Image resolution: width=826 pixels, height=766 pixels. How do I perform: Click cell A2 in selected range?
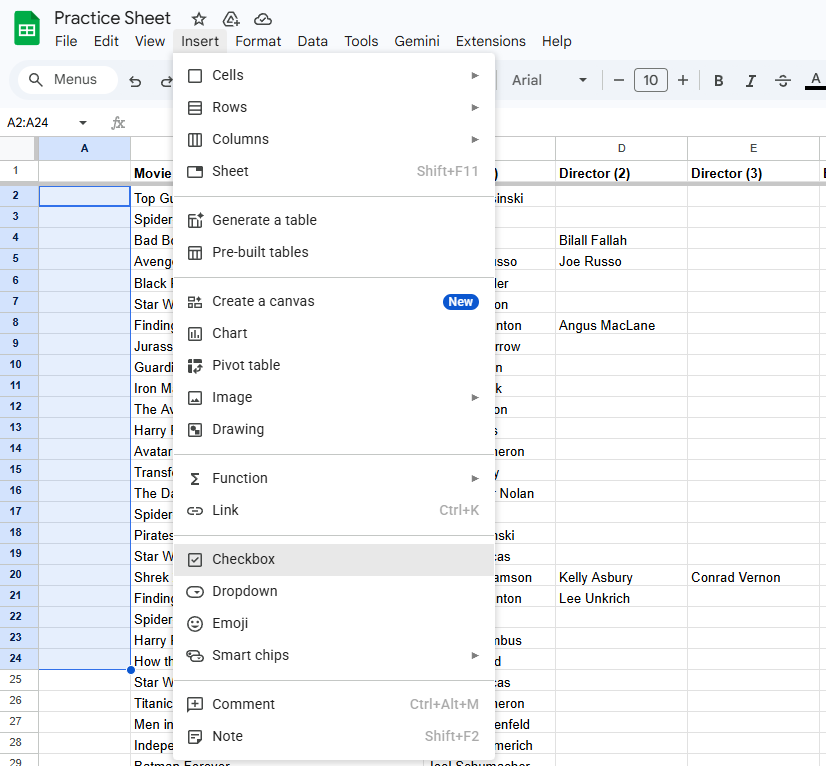(x=84, y=196)
